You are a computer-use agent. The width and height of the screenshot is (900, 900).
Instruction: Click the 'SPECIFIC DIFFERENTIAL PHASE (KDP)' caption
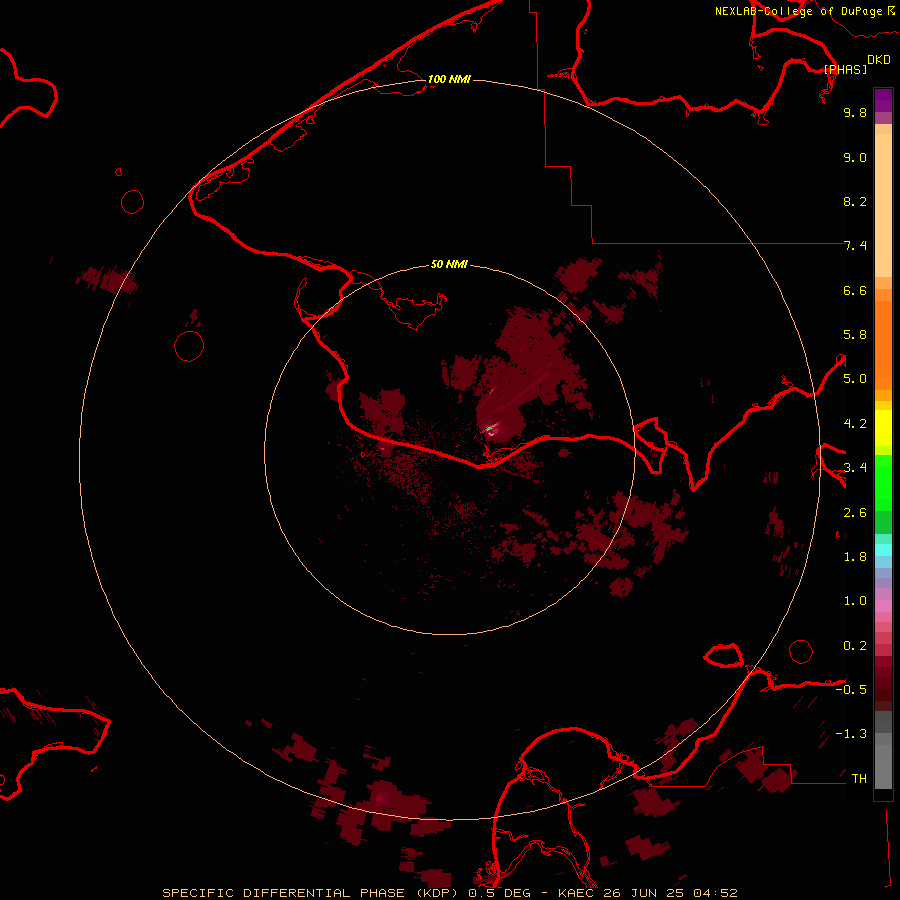[312, 893]
